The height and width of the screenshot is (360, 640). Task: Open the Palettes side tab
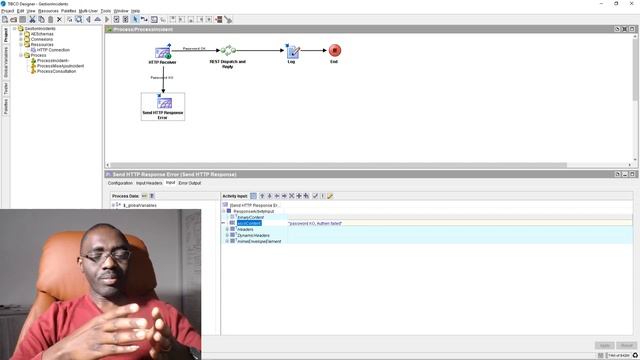click(6, 106)
